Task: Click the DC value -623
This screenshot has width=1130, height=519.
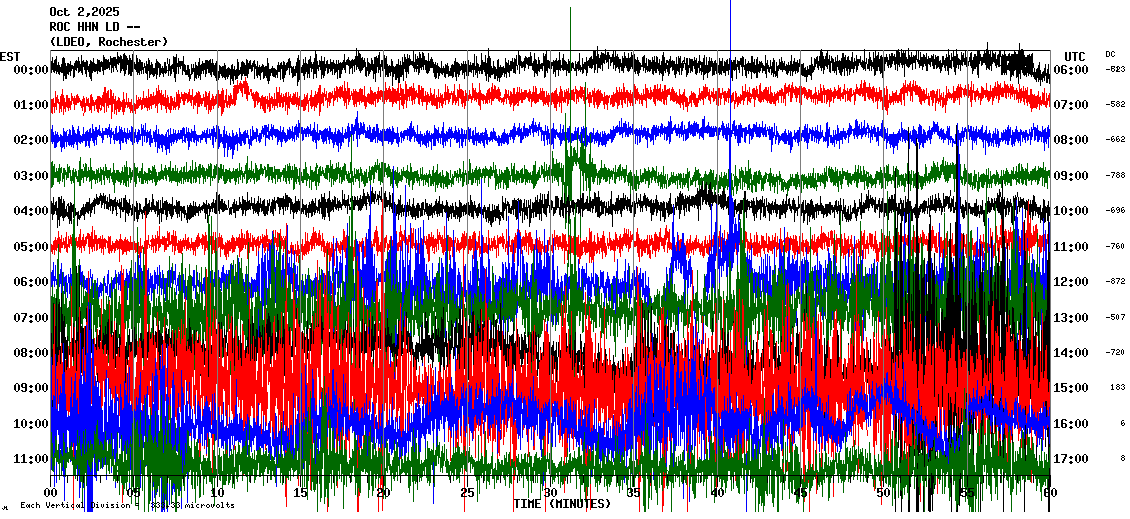Action: pos(1116,70)
